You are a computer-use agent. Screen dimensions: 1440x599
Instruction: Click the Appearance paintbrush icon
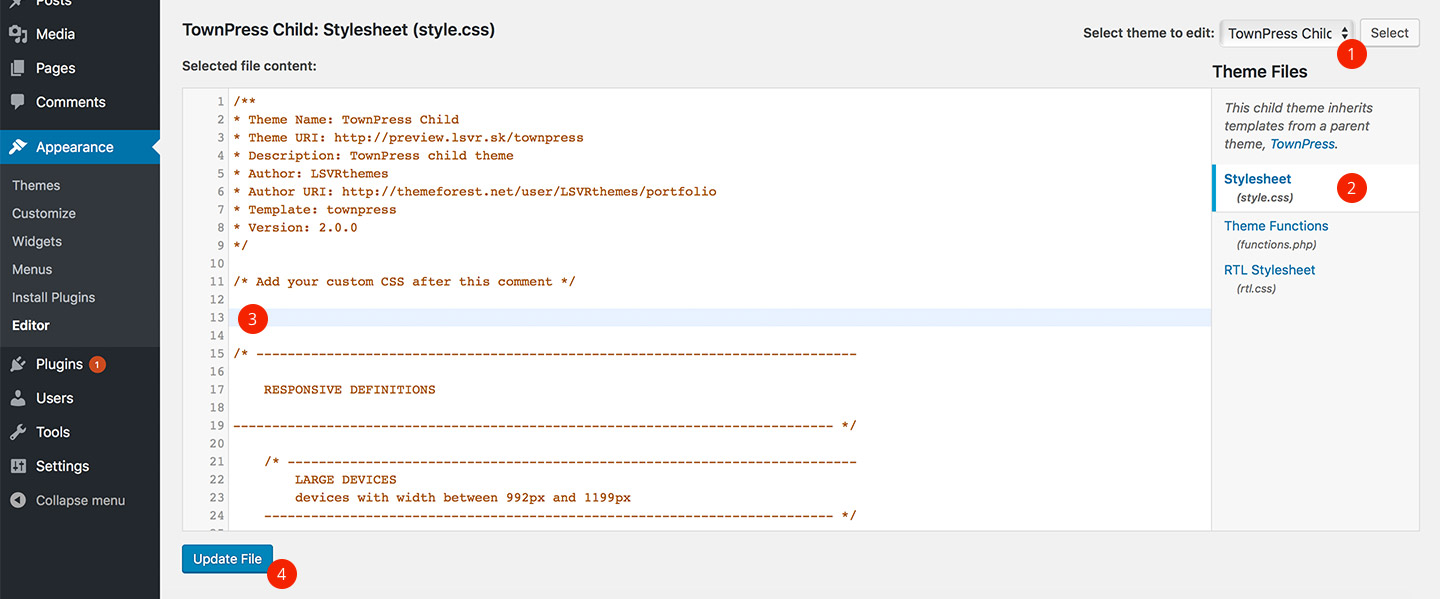click(x=18, y=147)
